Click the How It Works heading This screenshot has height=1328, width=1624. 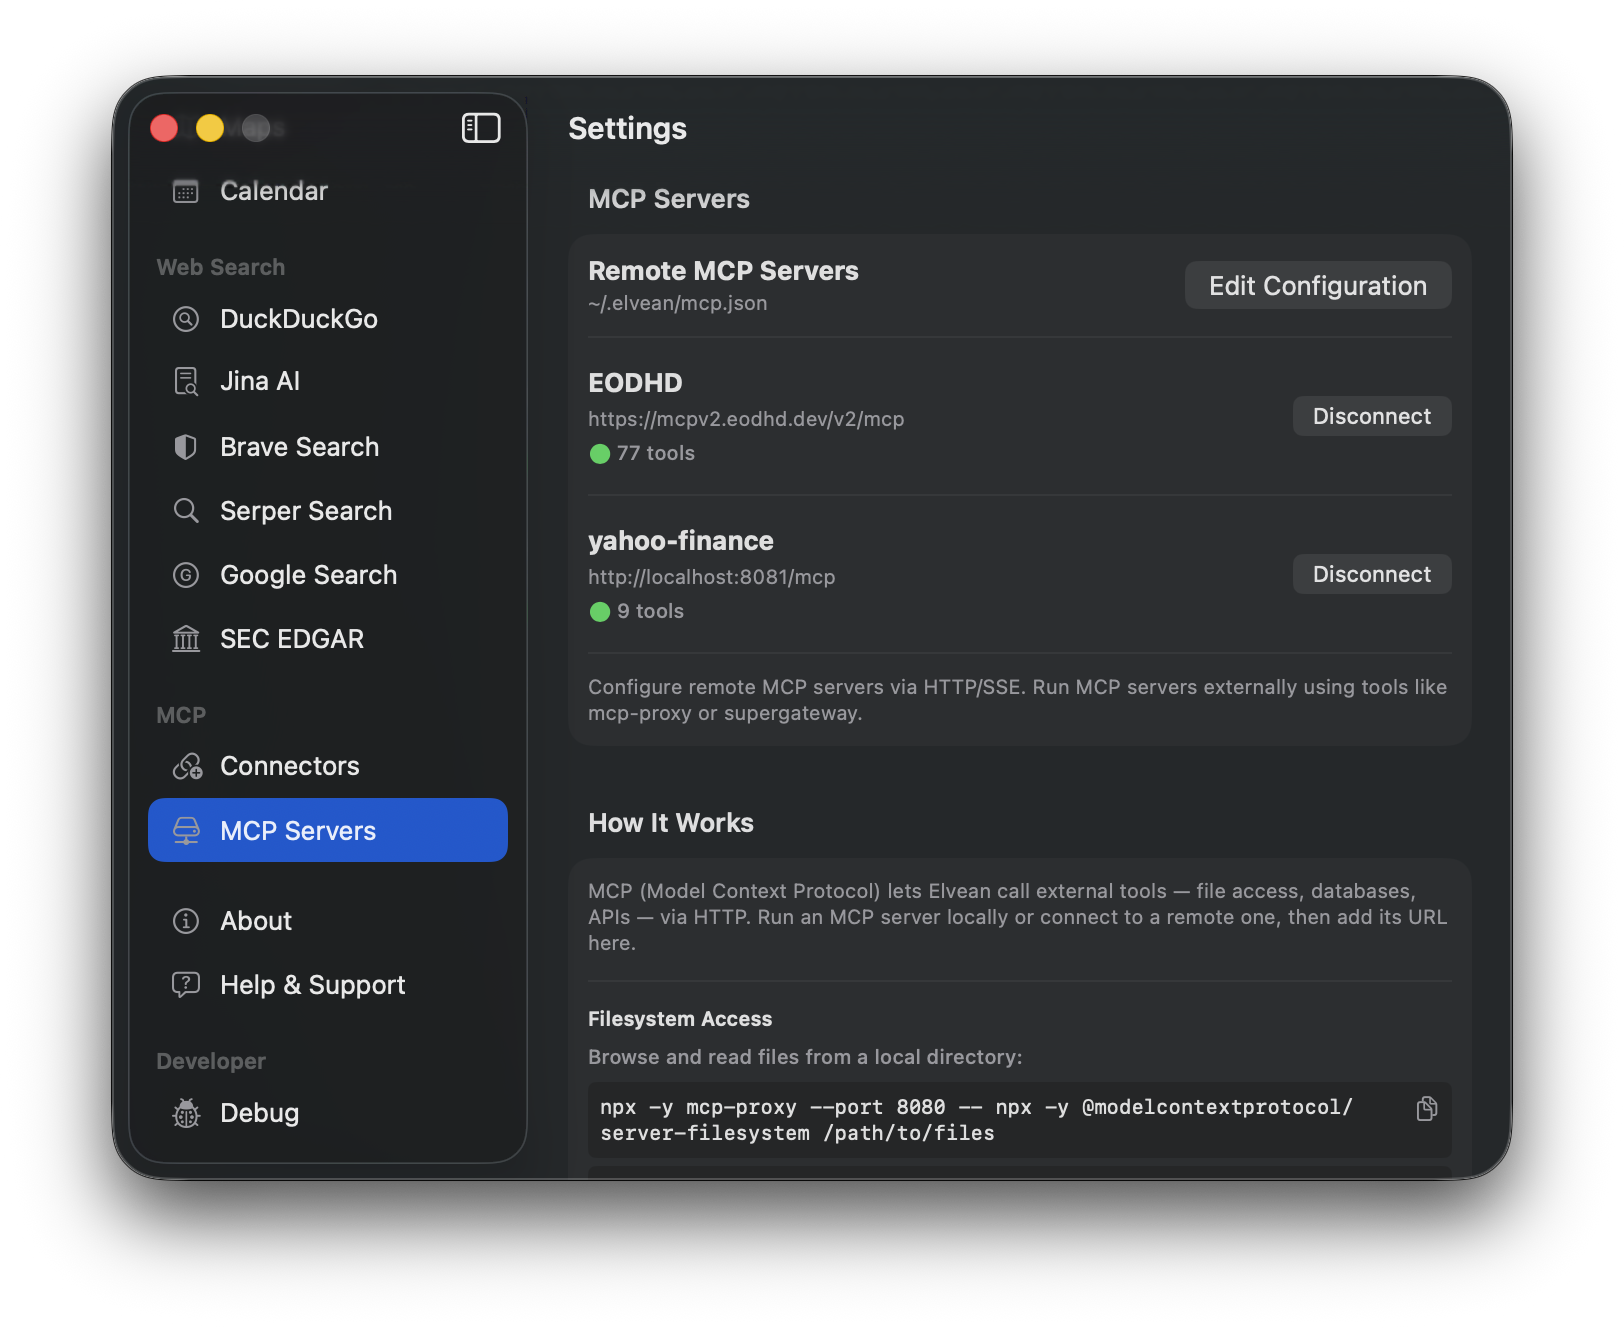click(671, 823)
